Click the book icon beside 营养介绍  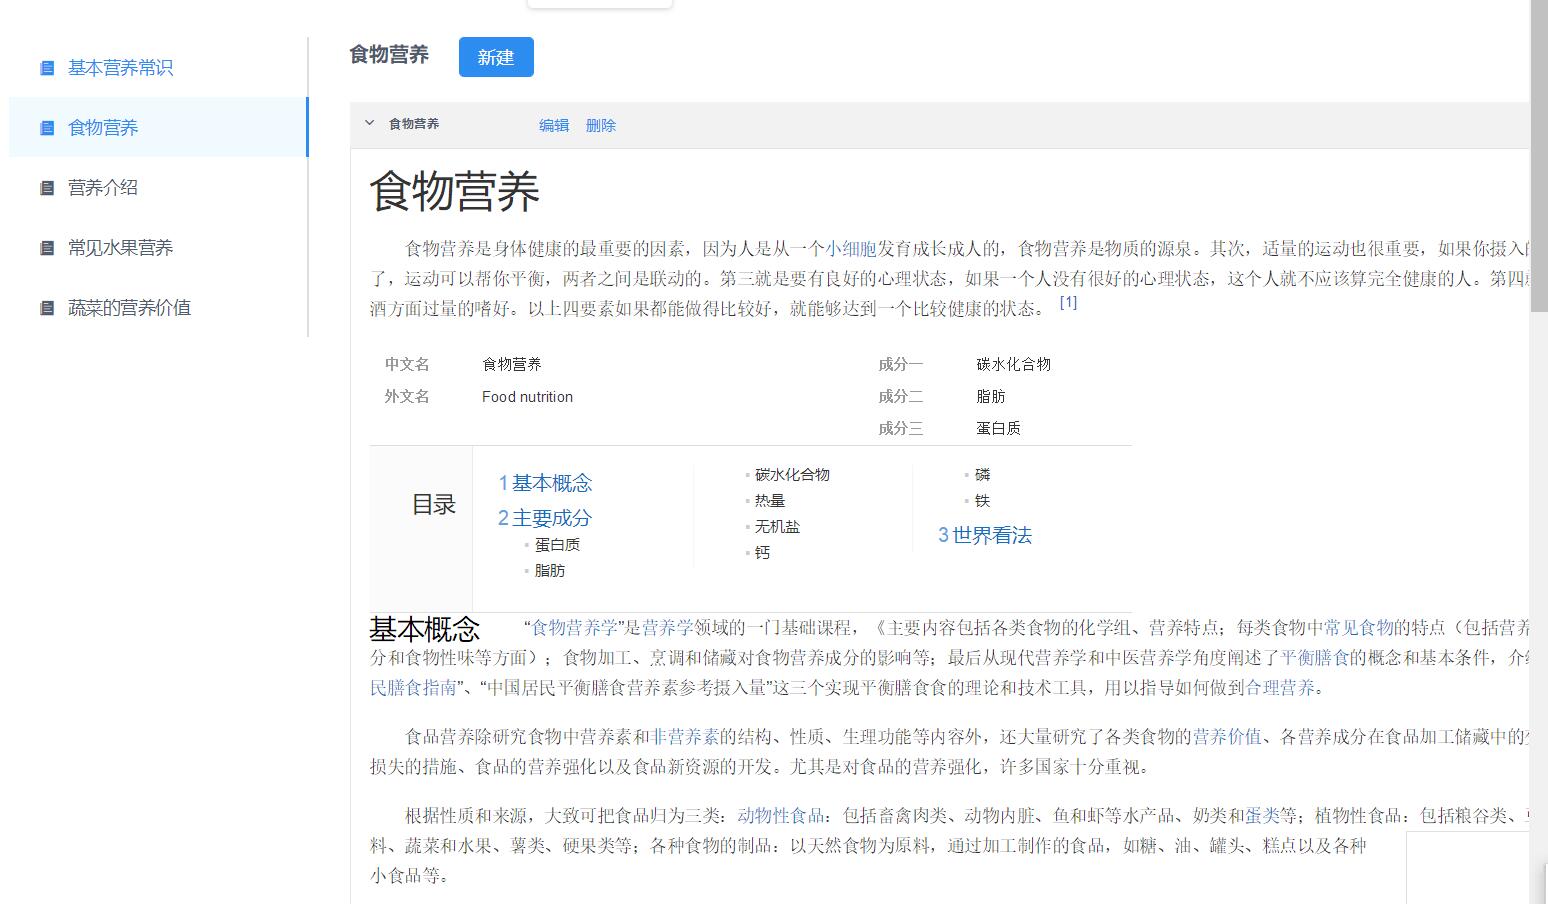pyautogui.click(x=47, y=188)
